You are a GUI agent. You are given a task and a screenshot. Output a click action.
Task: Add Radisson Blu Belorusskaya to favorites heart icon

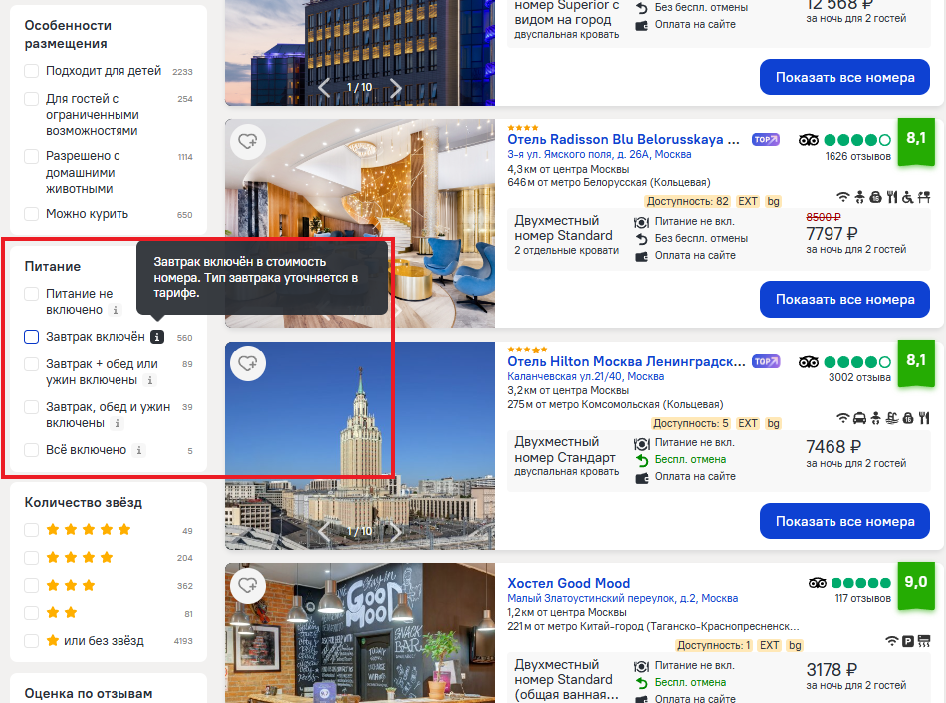coord(248,141)
